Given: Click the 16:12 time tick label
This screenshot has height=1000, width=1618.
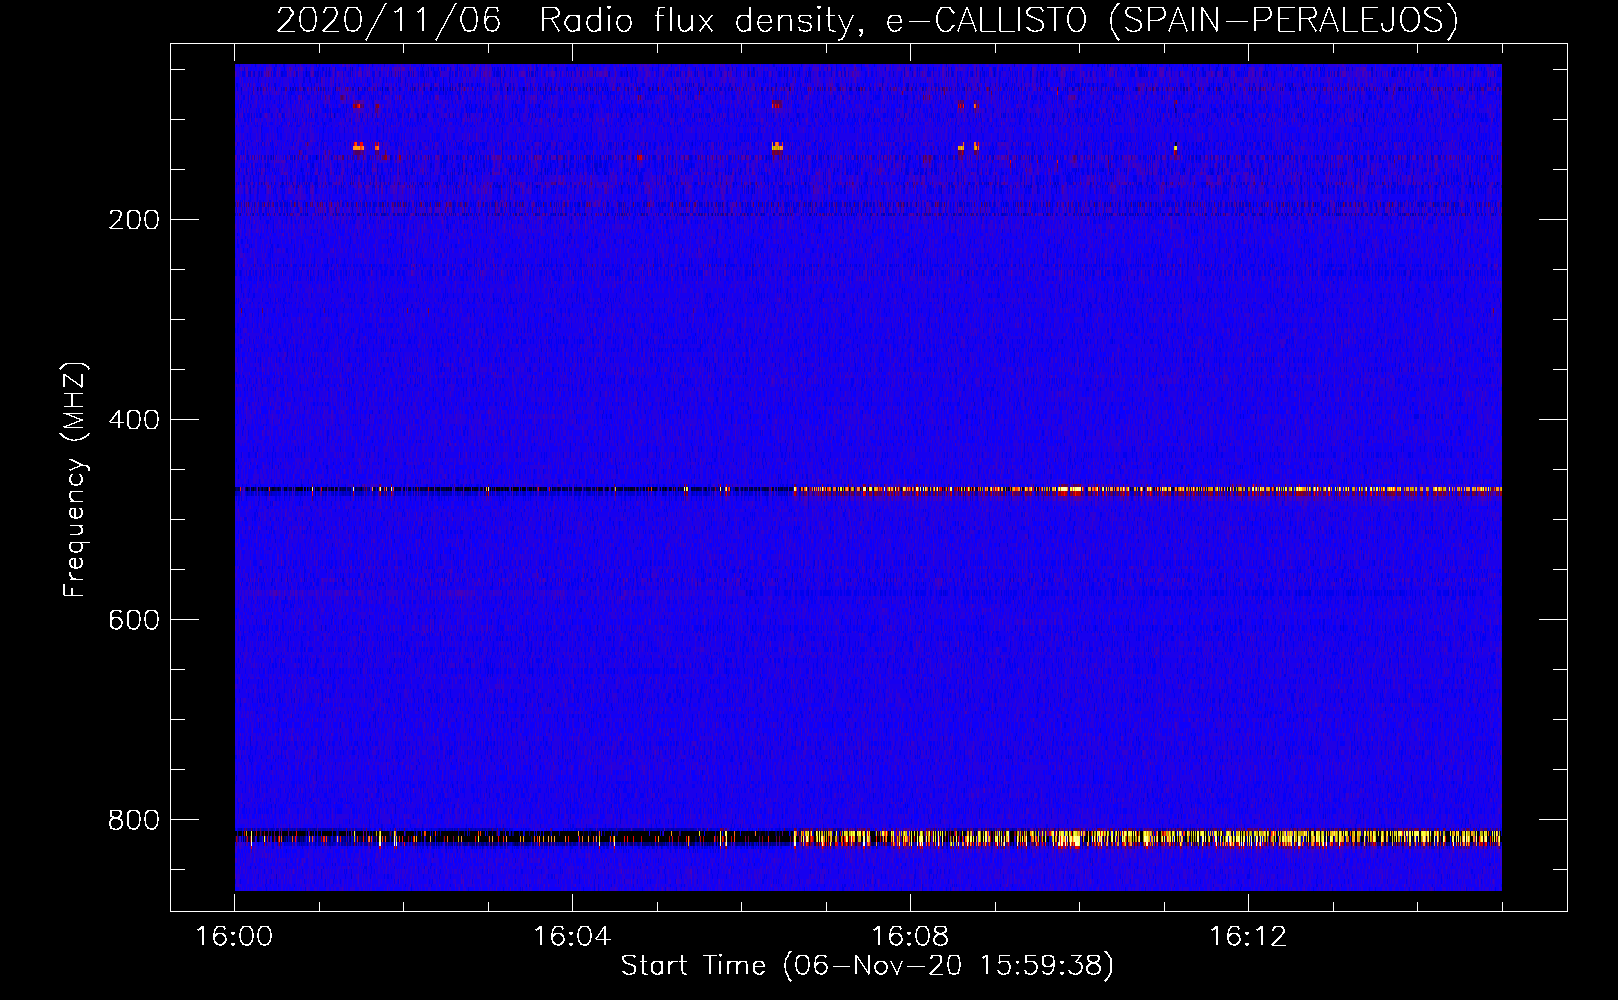Looking at the screenshot, I should (x=1248, y=937).
